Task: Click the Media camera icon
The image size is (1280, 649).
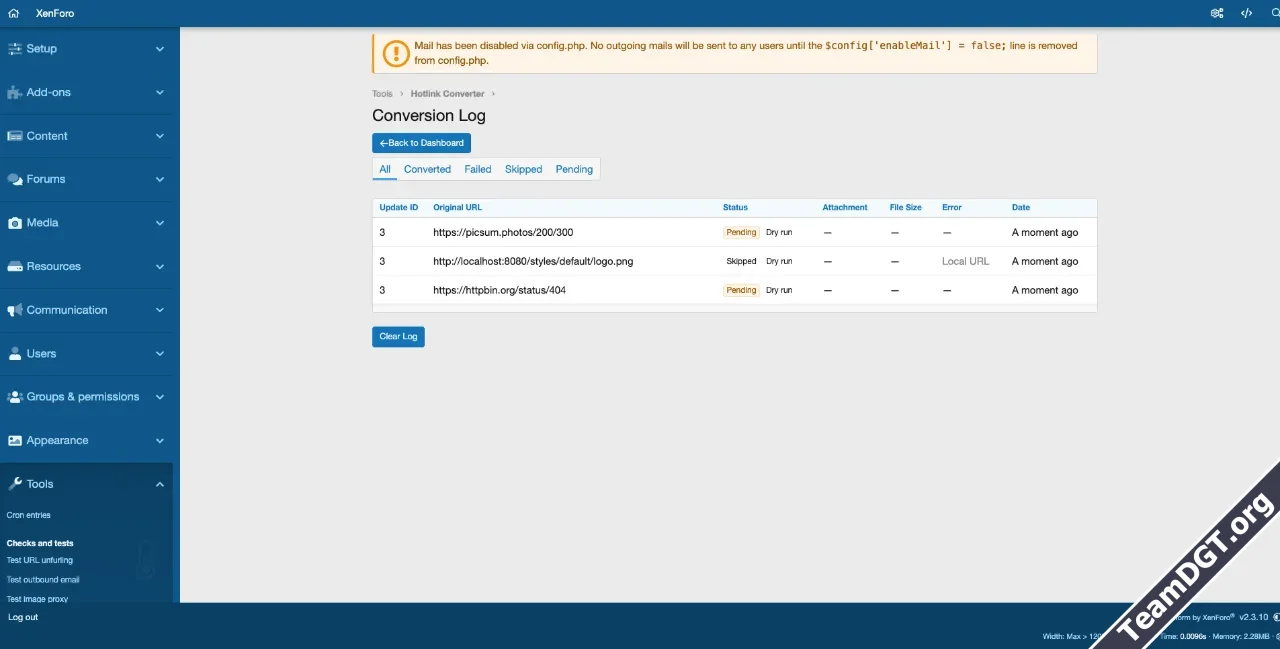Action: 15,223
